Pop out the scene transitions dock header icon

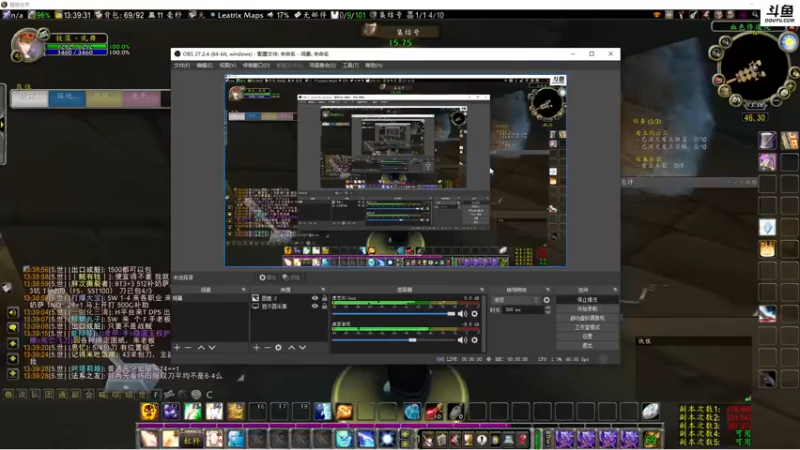click(x=548, y=290)
